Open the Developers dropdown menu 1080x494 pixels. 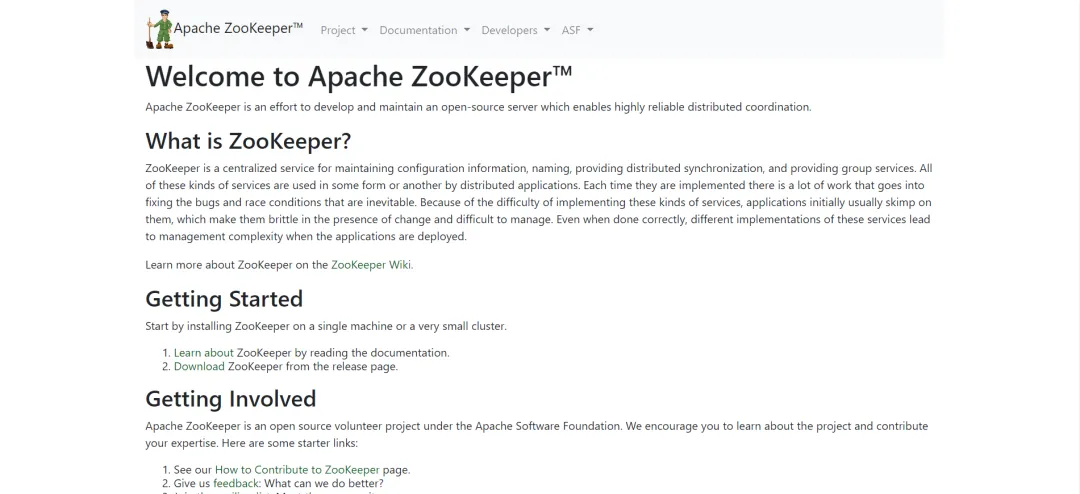point(515,30)
